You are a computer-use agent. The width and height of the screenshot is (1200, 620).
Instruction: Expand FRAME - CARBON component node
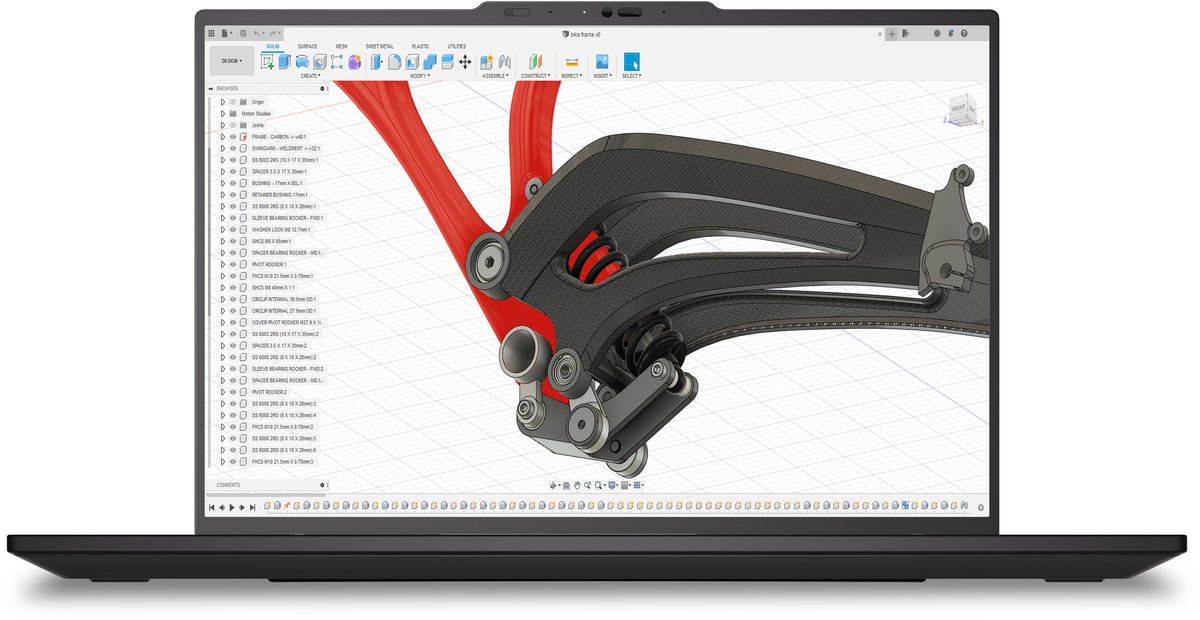point(223,137)
